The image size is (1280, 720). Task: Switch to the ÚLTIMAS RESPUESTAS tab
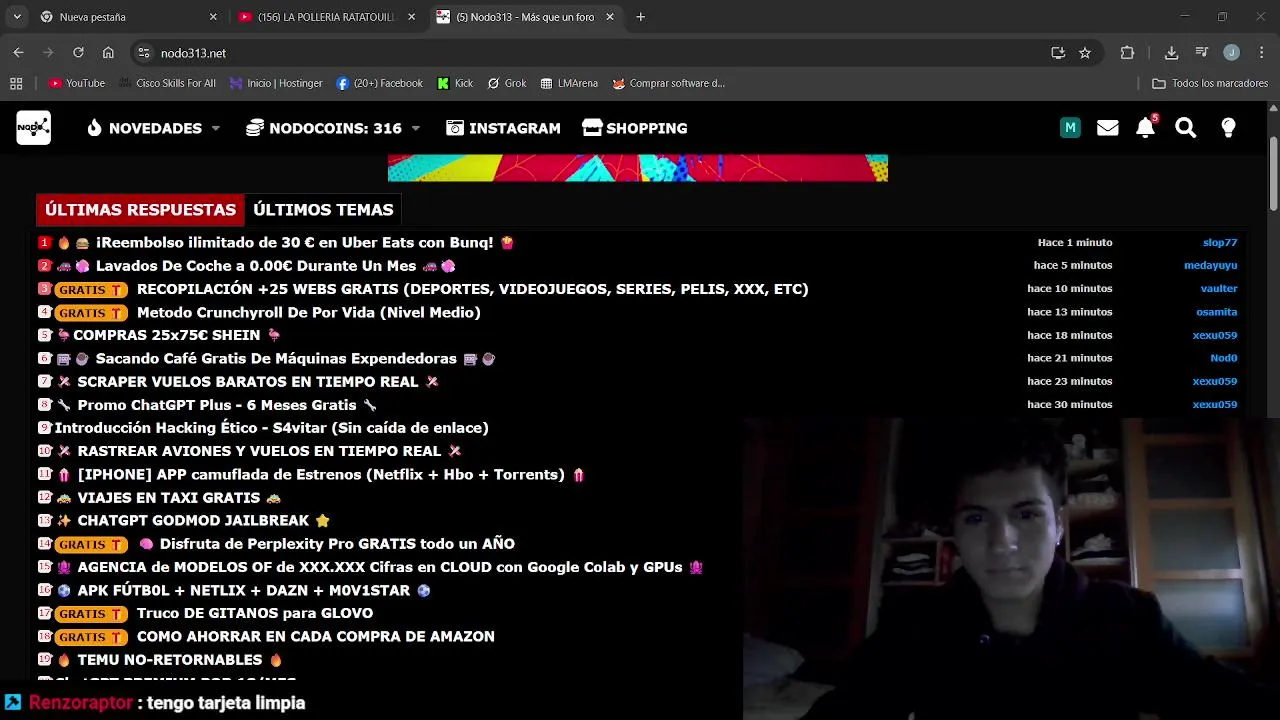click(140, 210)
